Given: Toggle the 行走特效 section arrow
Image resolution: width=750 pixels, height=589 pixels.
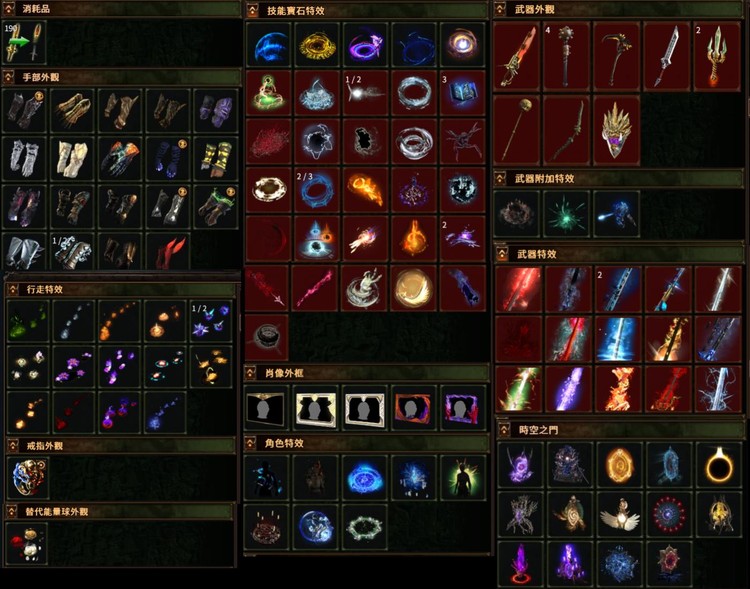Looking at the screenshot, I should 12,289.
